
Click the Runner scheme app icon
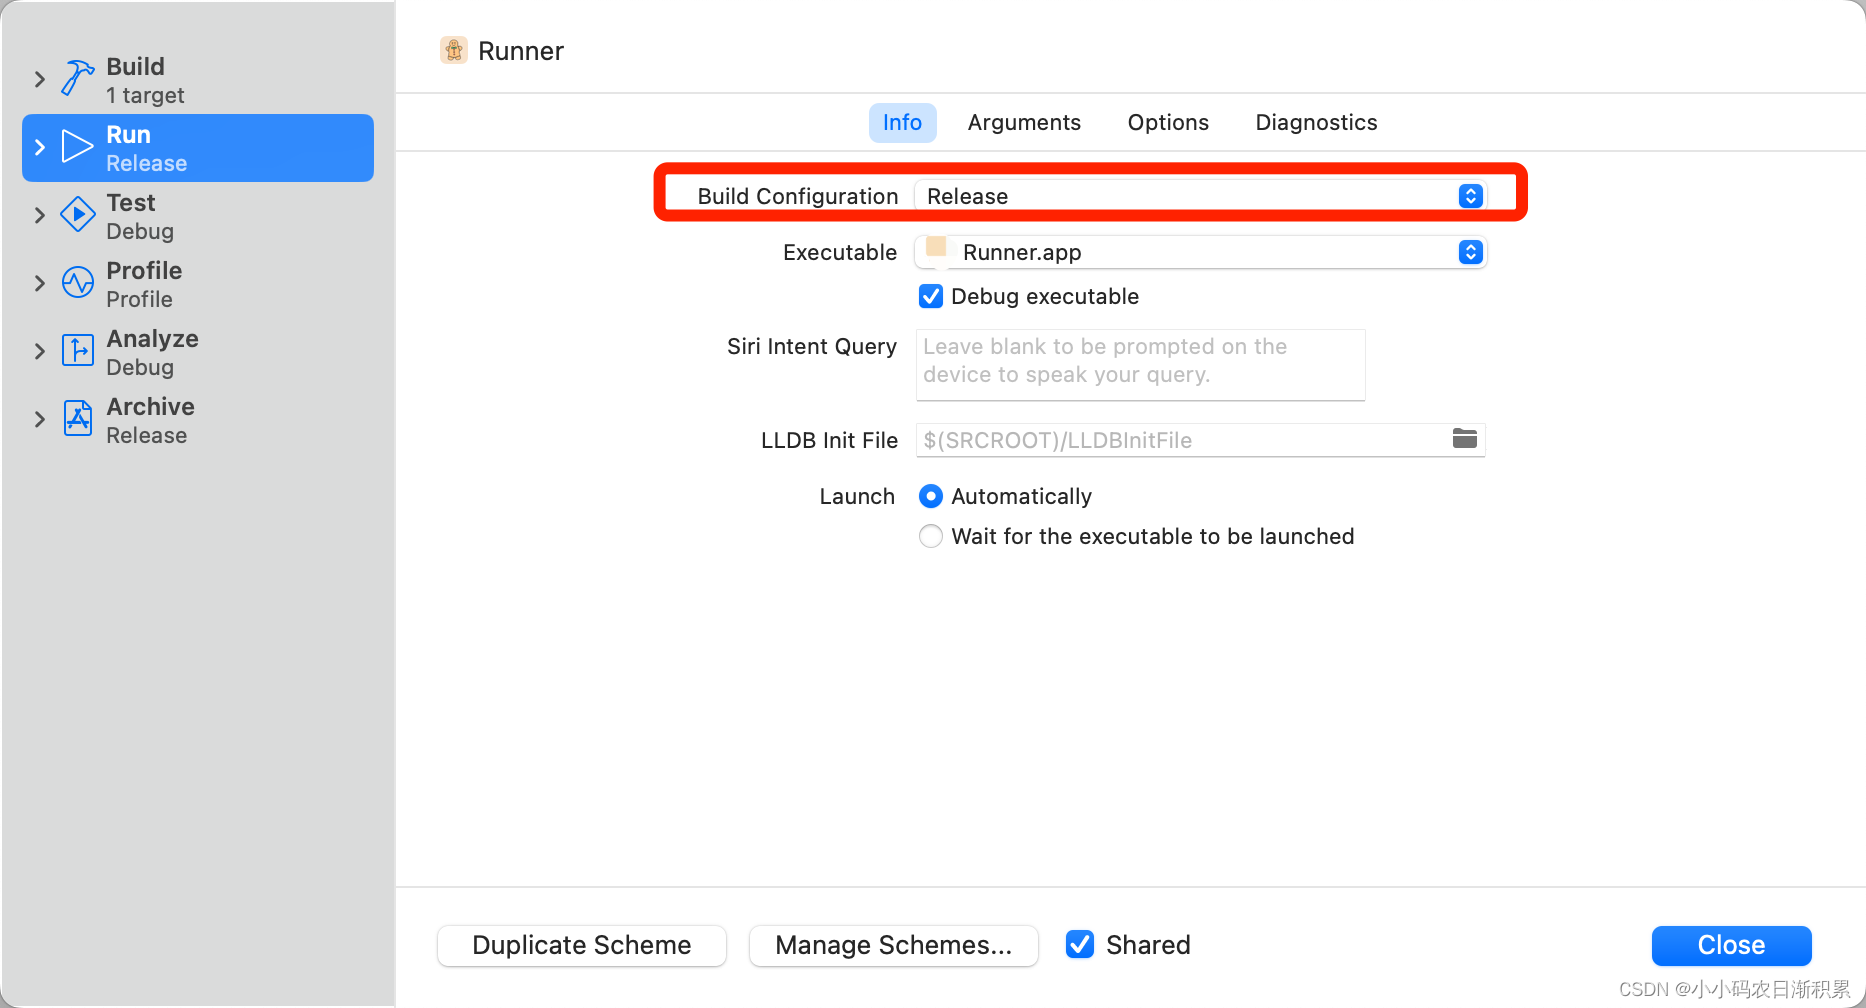point(454,50)
